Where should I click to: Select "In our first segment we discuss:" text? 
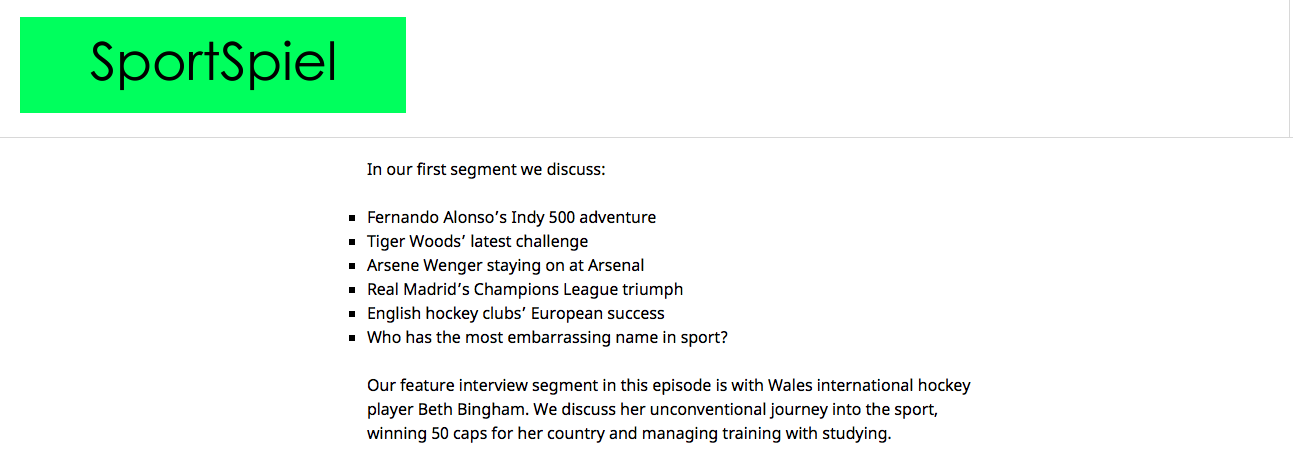click(x=486, y=169)
